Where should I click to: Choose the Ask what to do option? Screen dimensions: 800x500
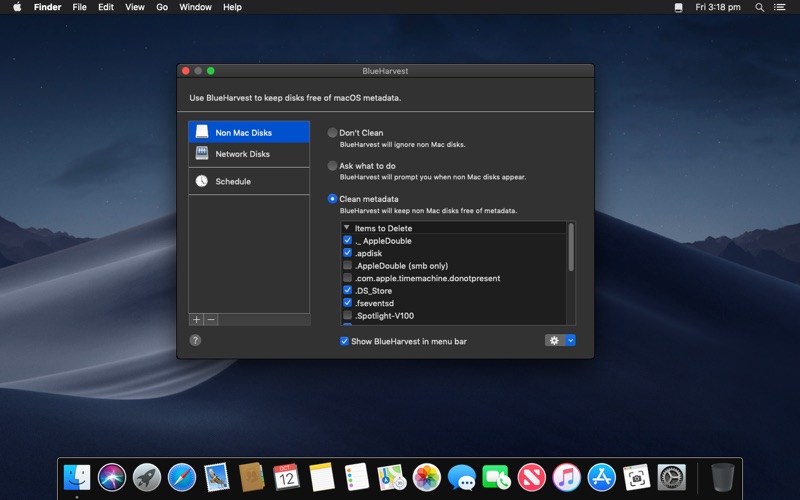click(333, 166)
